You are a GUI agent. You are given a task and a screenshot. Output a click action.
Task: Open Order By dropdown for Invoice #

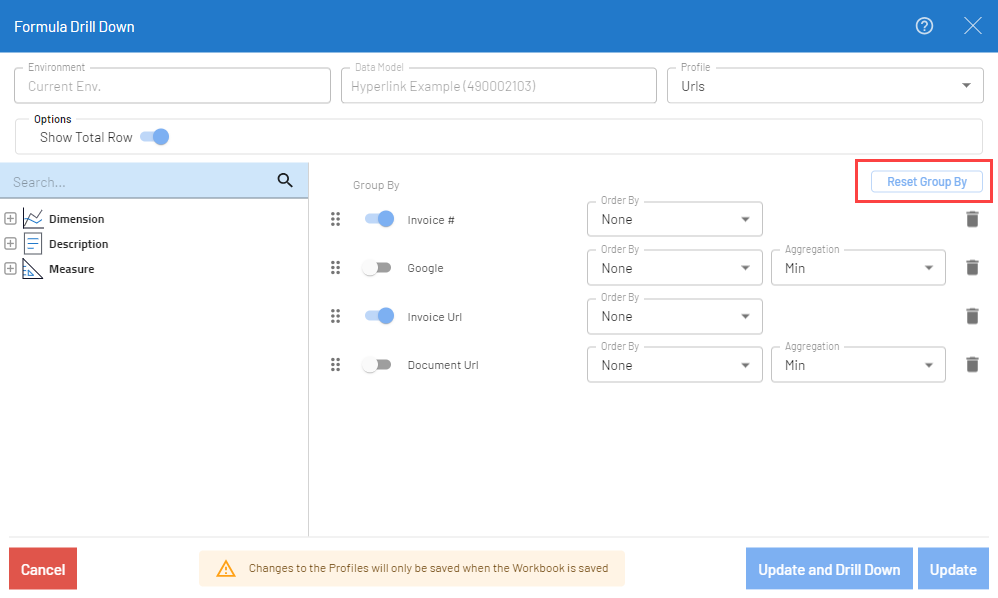[674, 219]
